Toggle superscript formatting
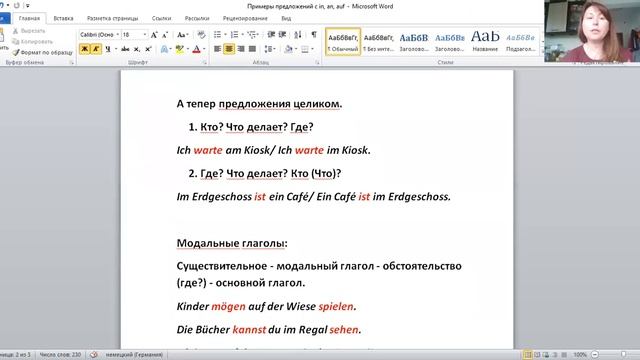 [x=148, y=49]
